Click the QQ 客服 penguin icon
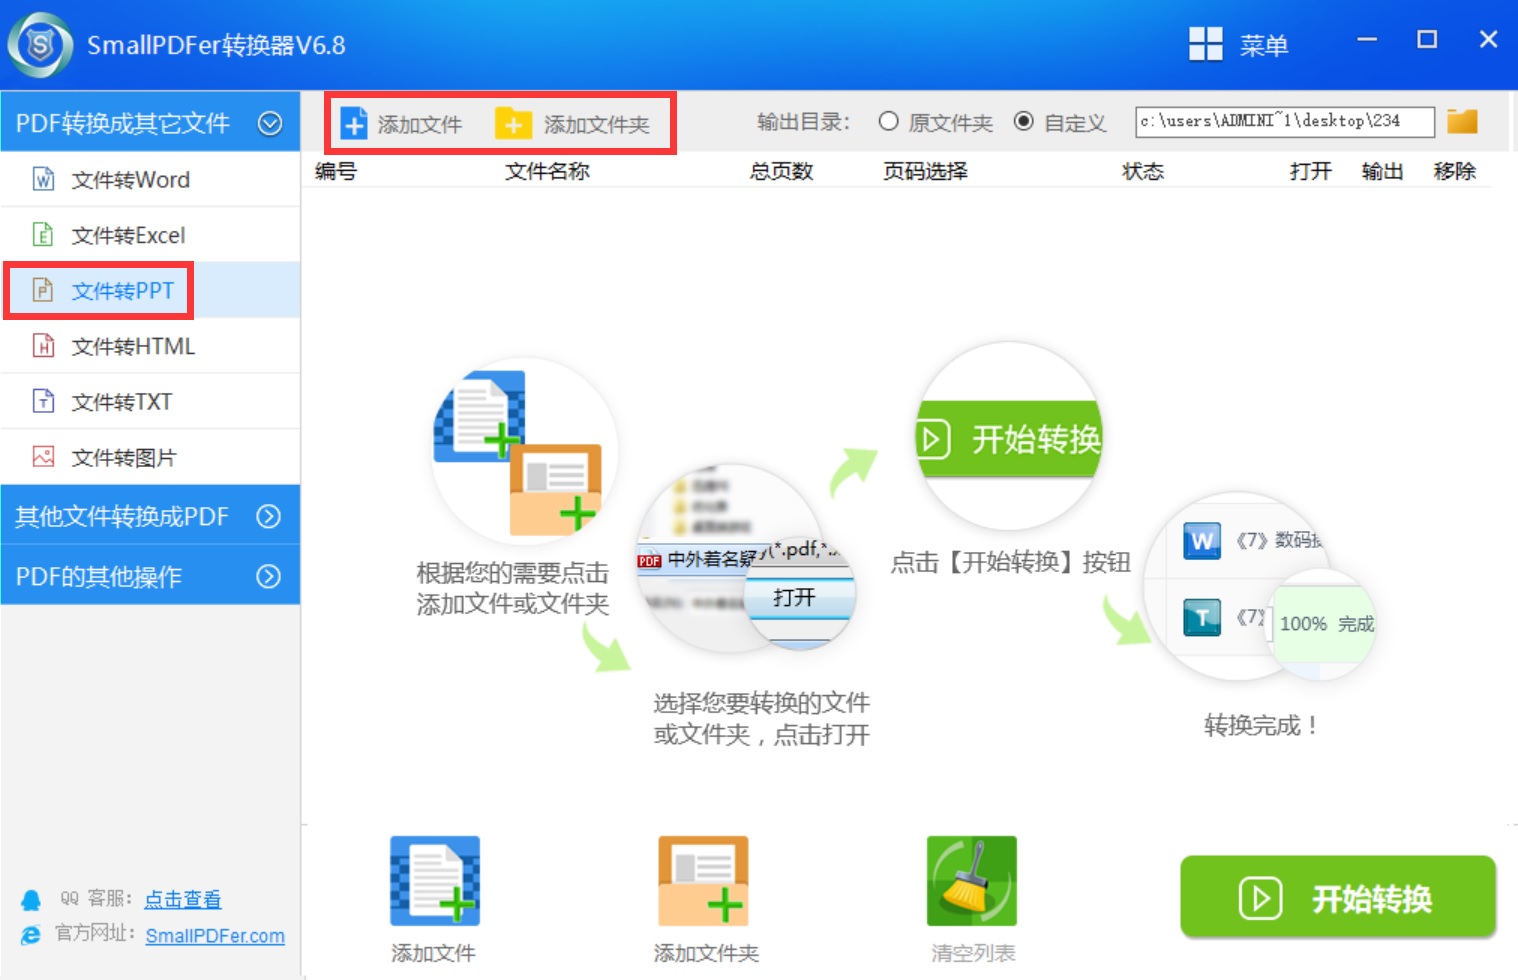This screenshot has height=980, width=1518. [x=31, y=900]
